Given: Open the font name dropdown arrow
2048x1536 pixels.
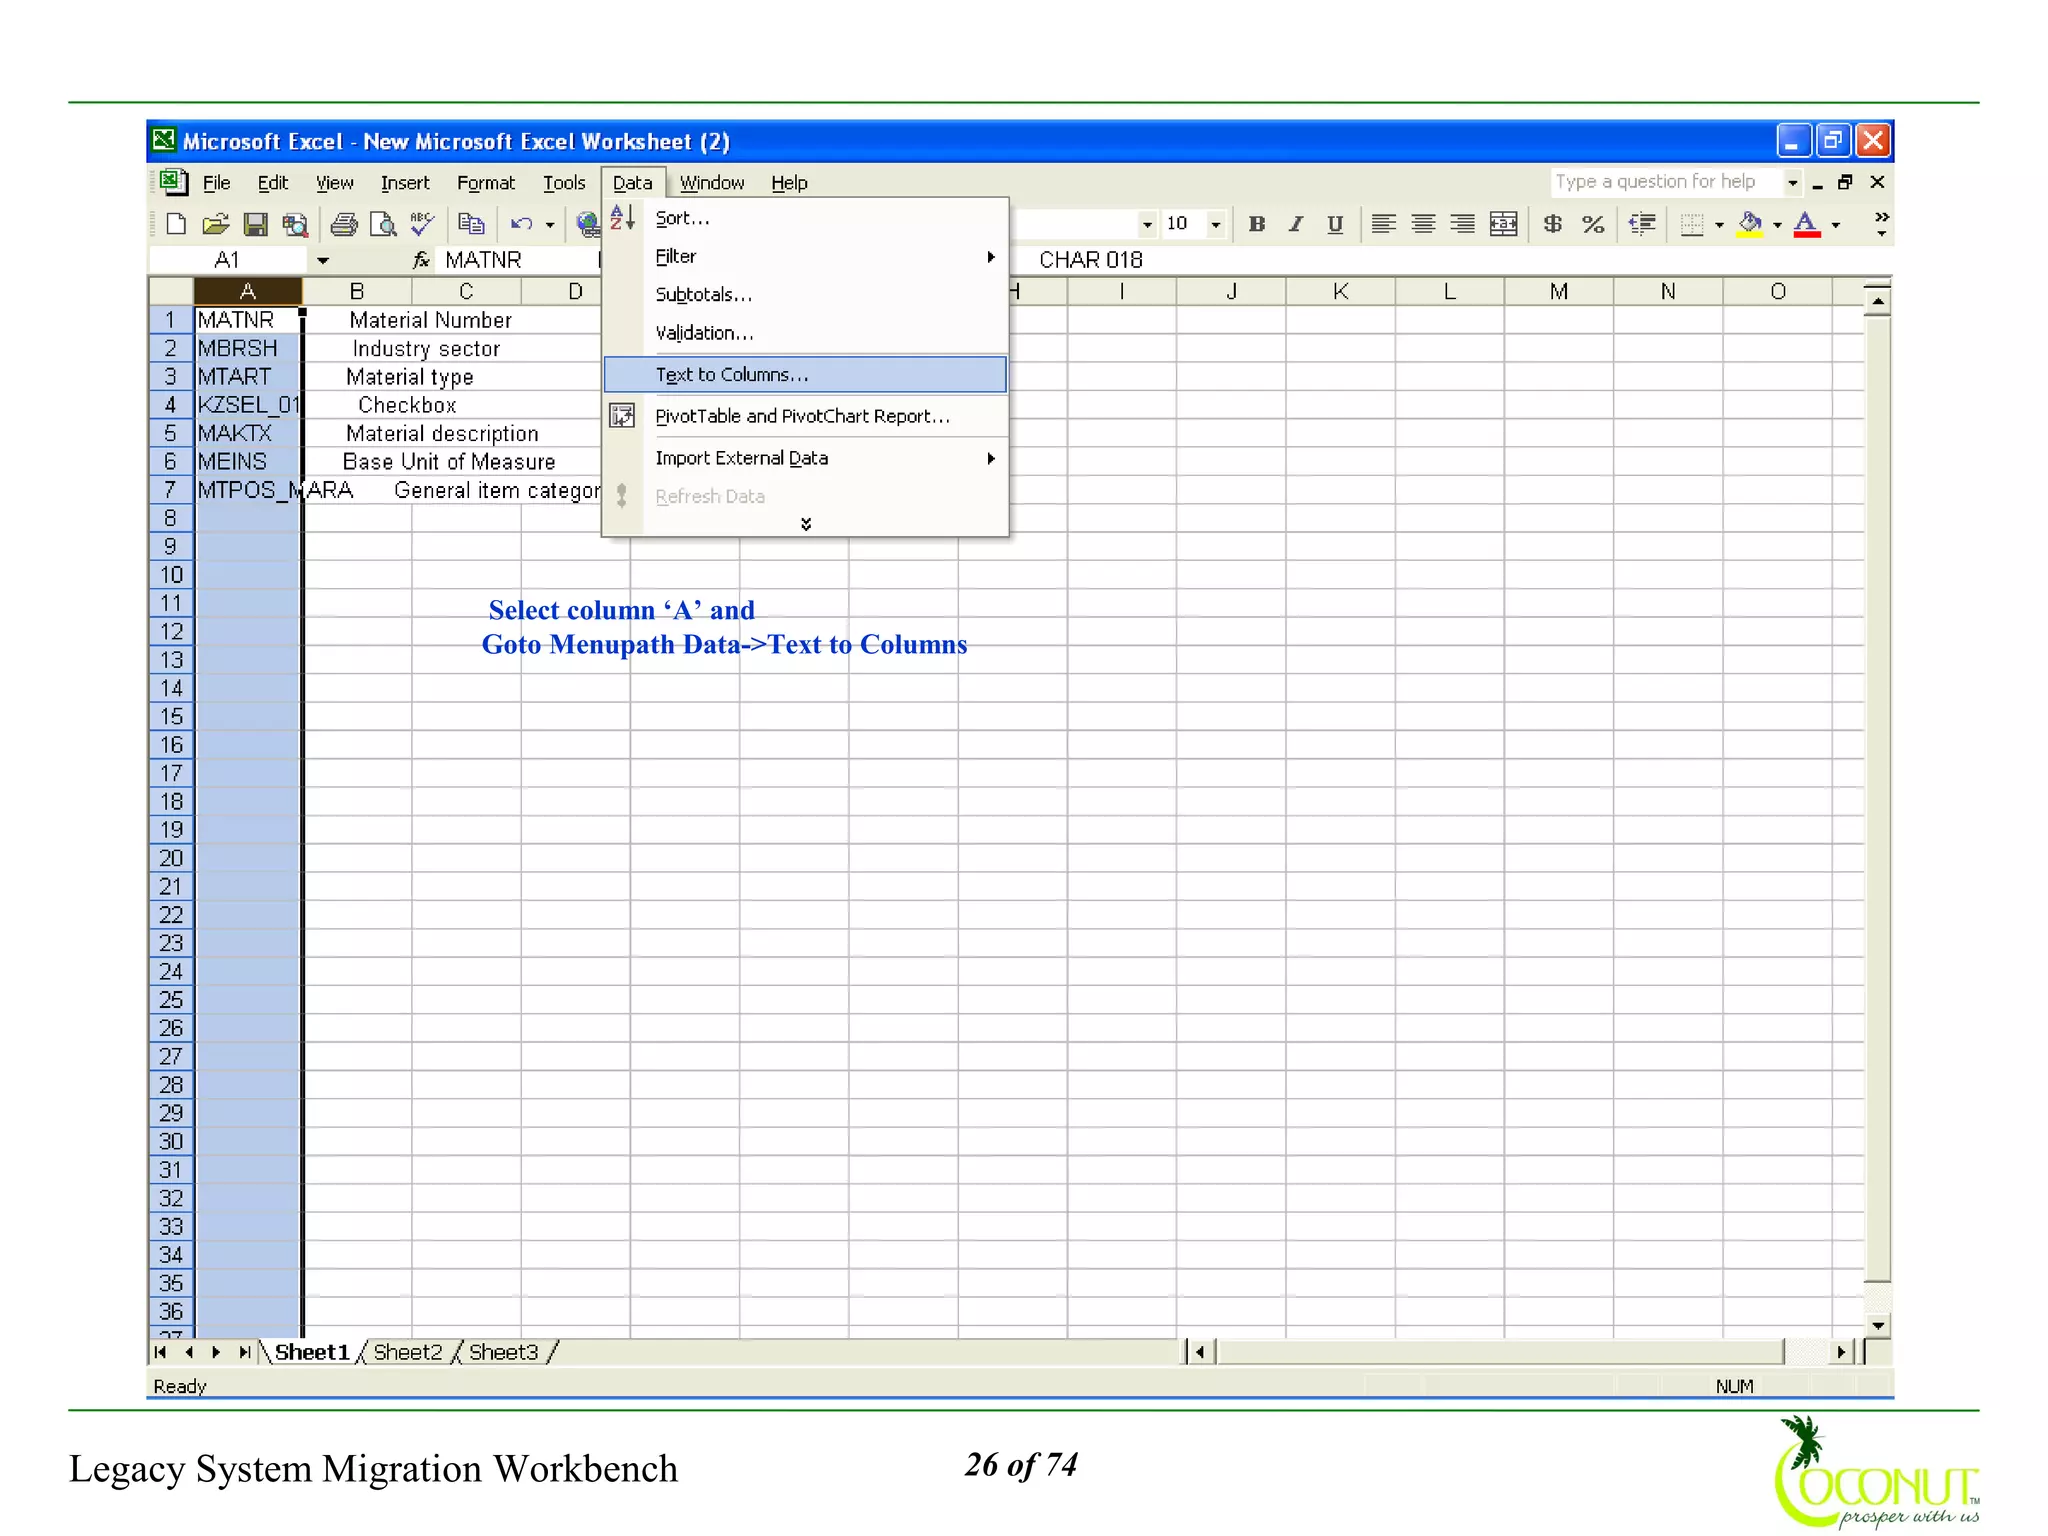Looking at the screenshot, I should click(x=1147, y=225).
